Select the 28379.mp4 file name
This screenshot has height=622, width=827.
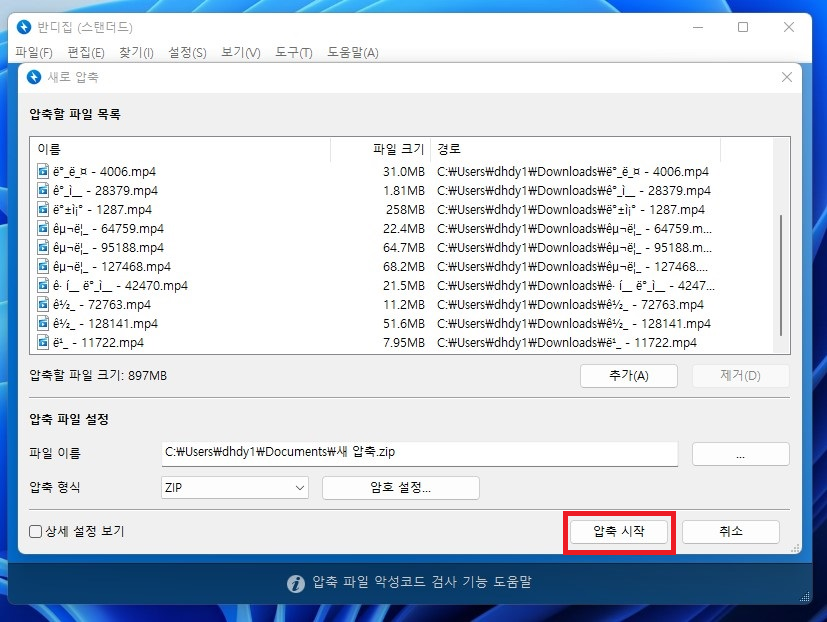coord(105,190)
